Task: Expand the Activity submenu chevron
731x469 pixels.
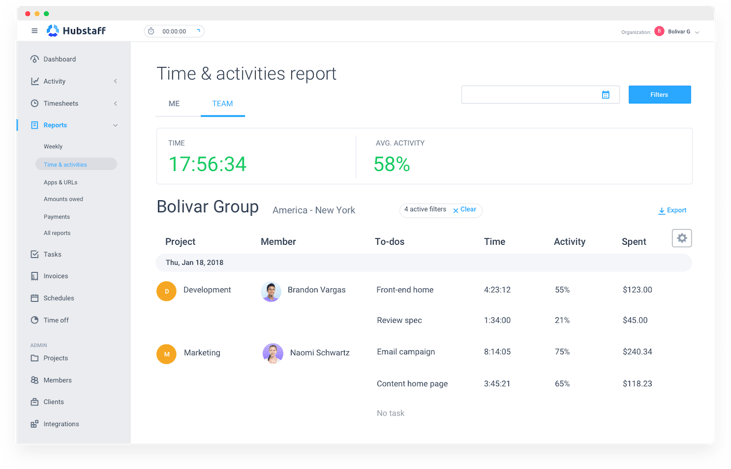Action: pyautogui.click(x=115, y=81)
